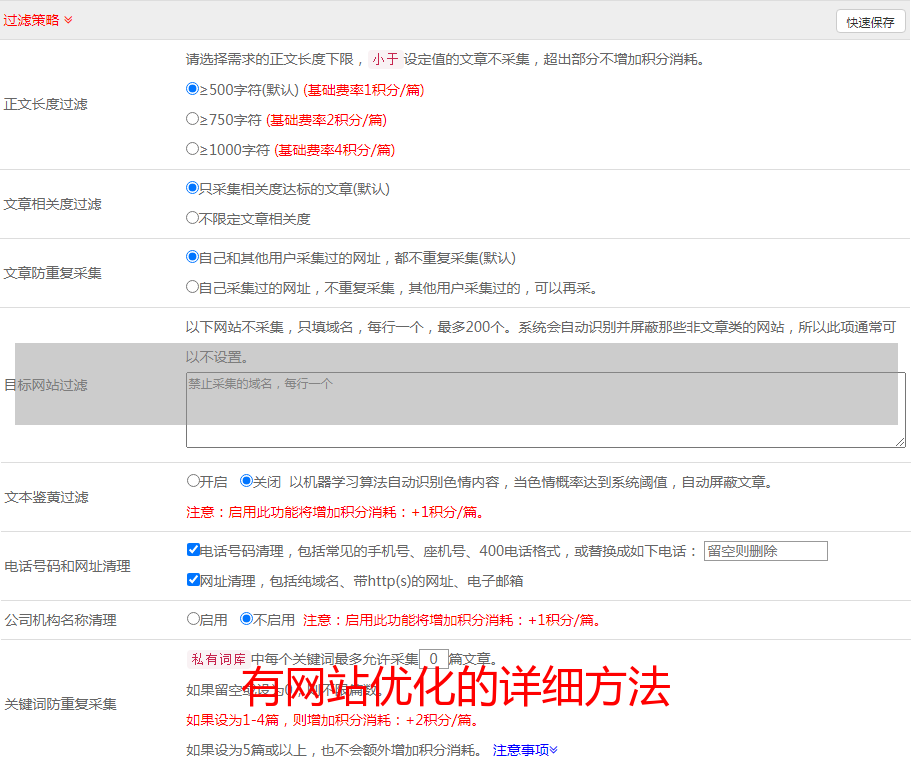Select 关闭 for 文本鉴黄过滤

pos(247,481)
